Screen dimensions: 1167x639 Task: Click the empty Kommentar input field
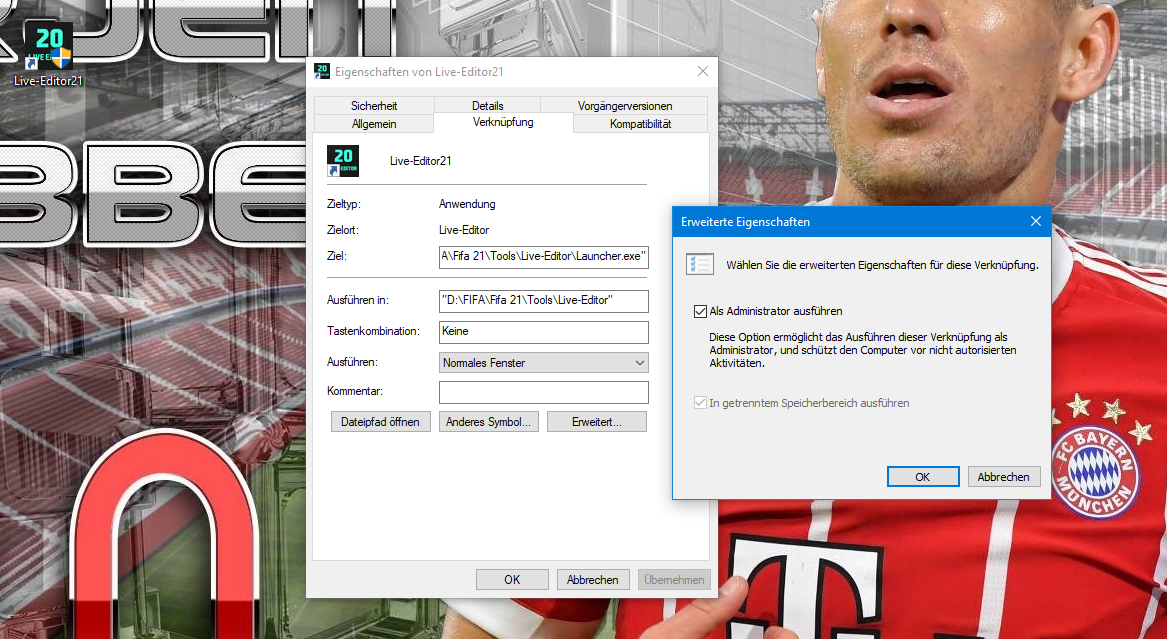(543, 392)
